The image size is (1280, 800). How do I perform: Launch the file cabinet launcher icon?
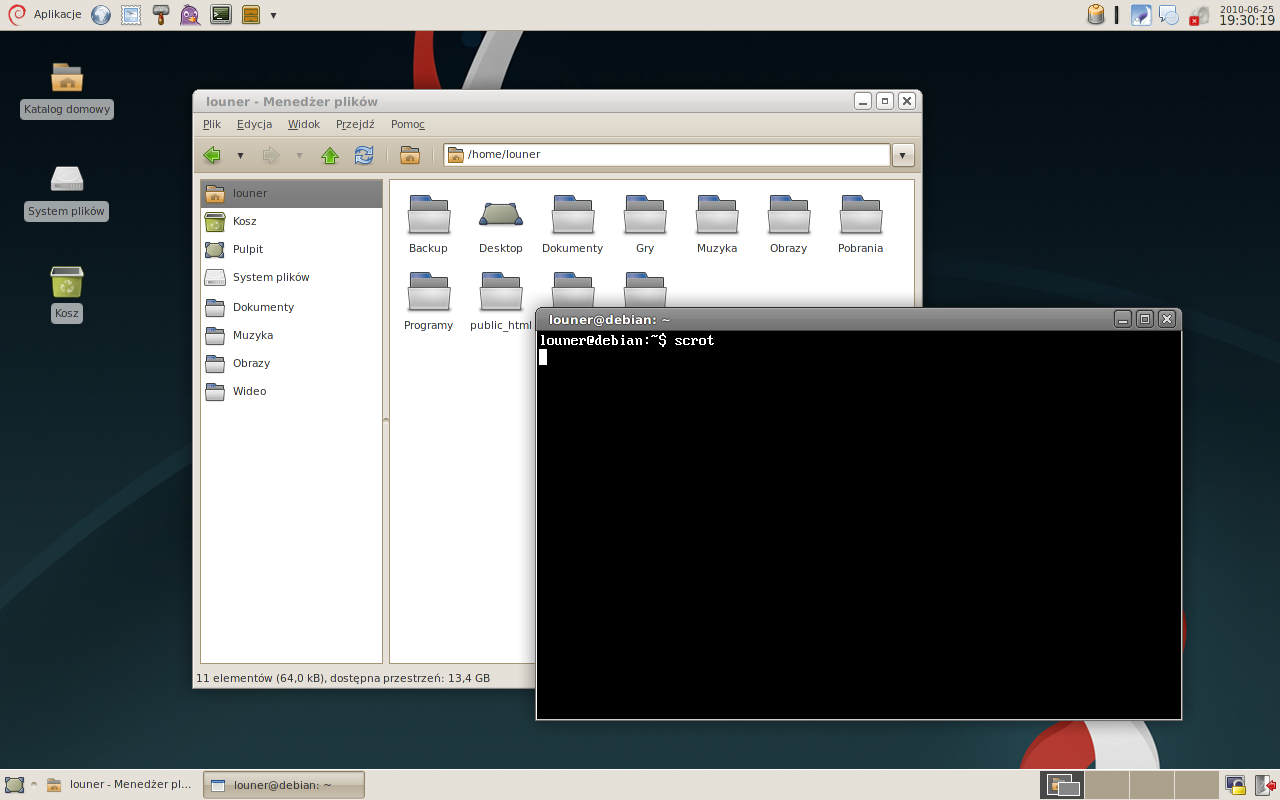click(x=251, y=15)
